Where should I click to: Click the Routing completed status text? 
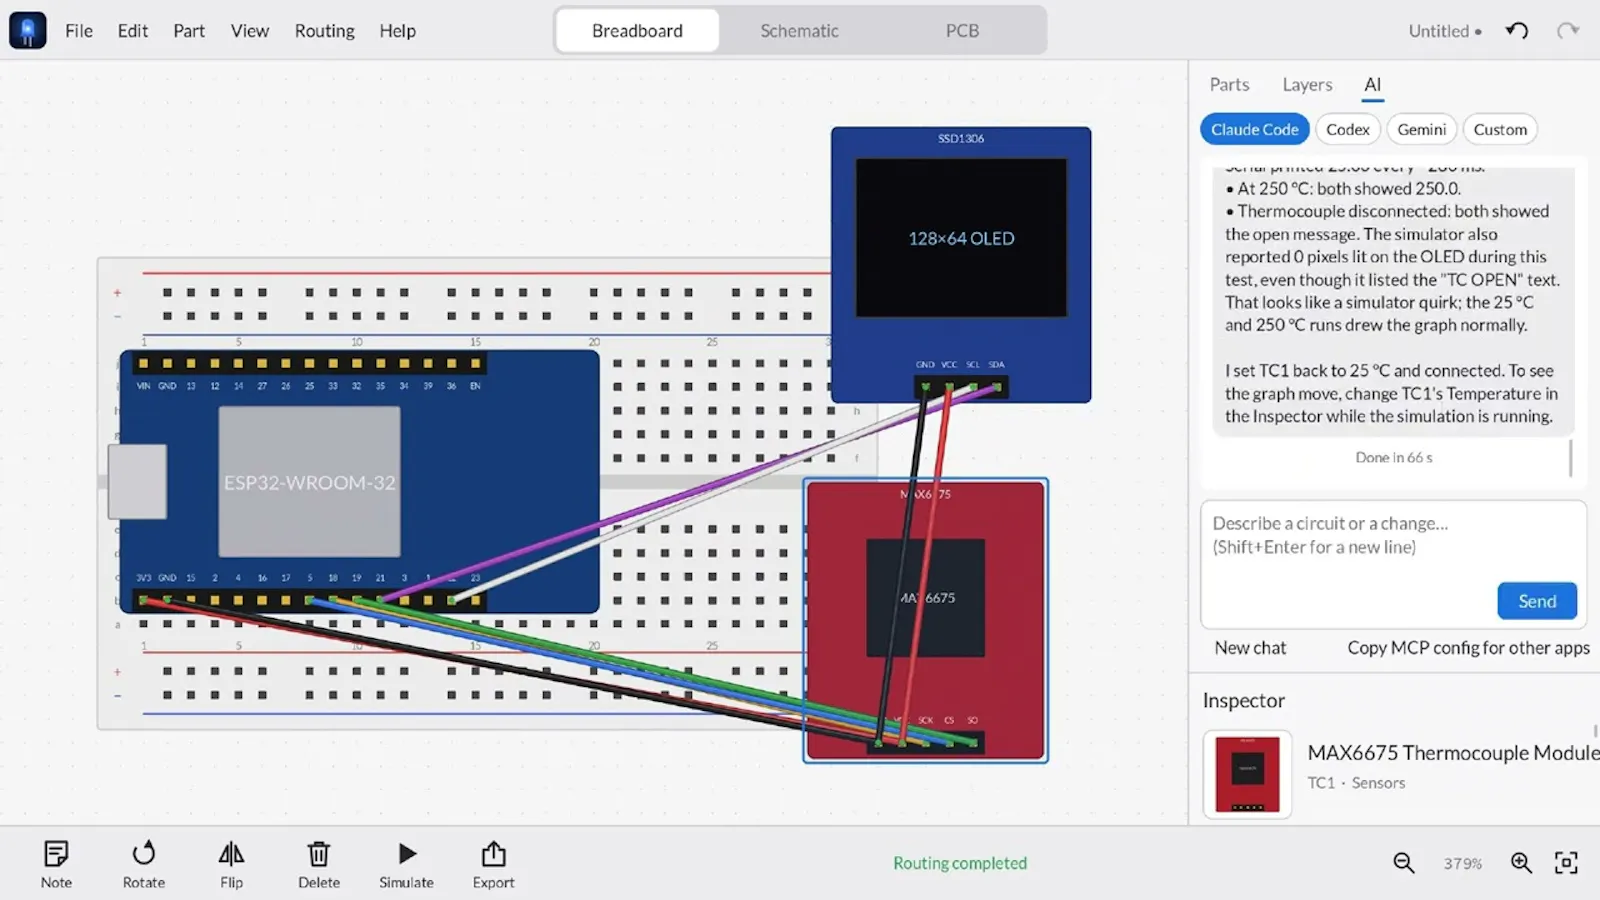(x=960, y=863)
